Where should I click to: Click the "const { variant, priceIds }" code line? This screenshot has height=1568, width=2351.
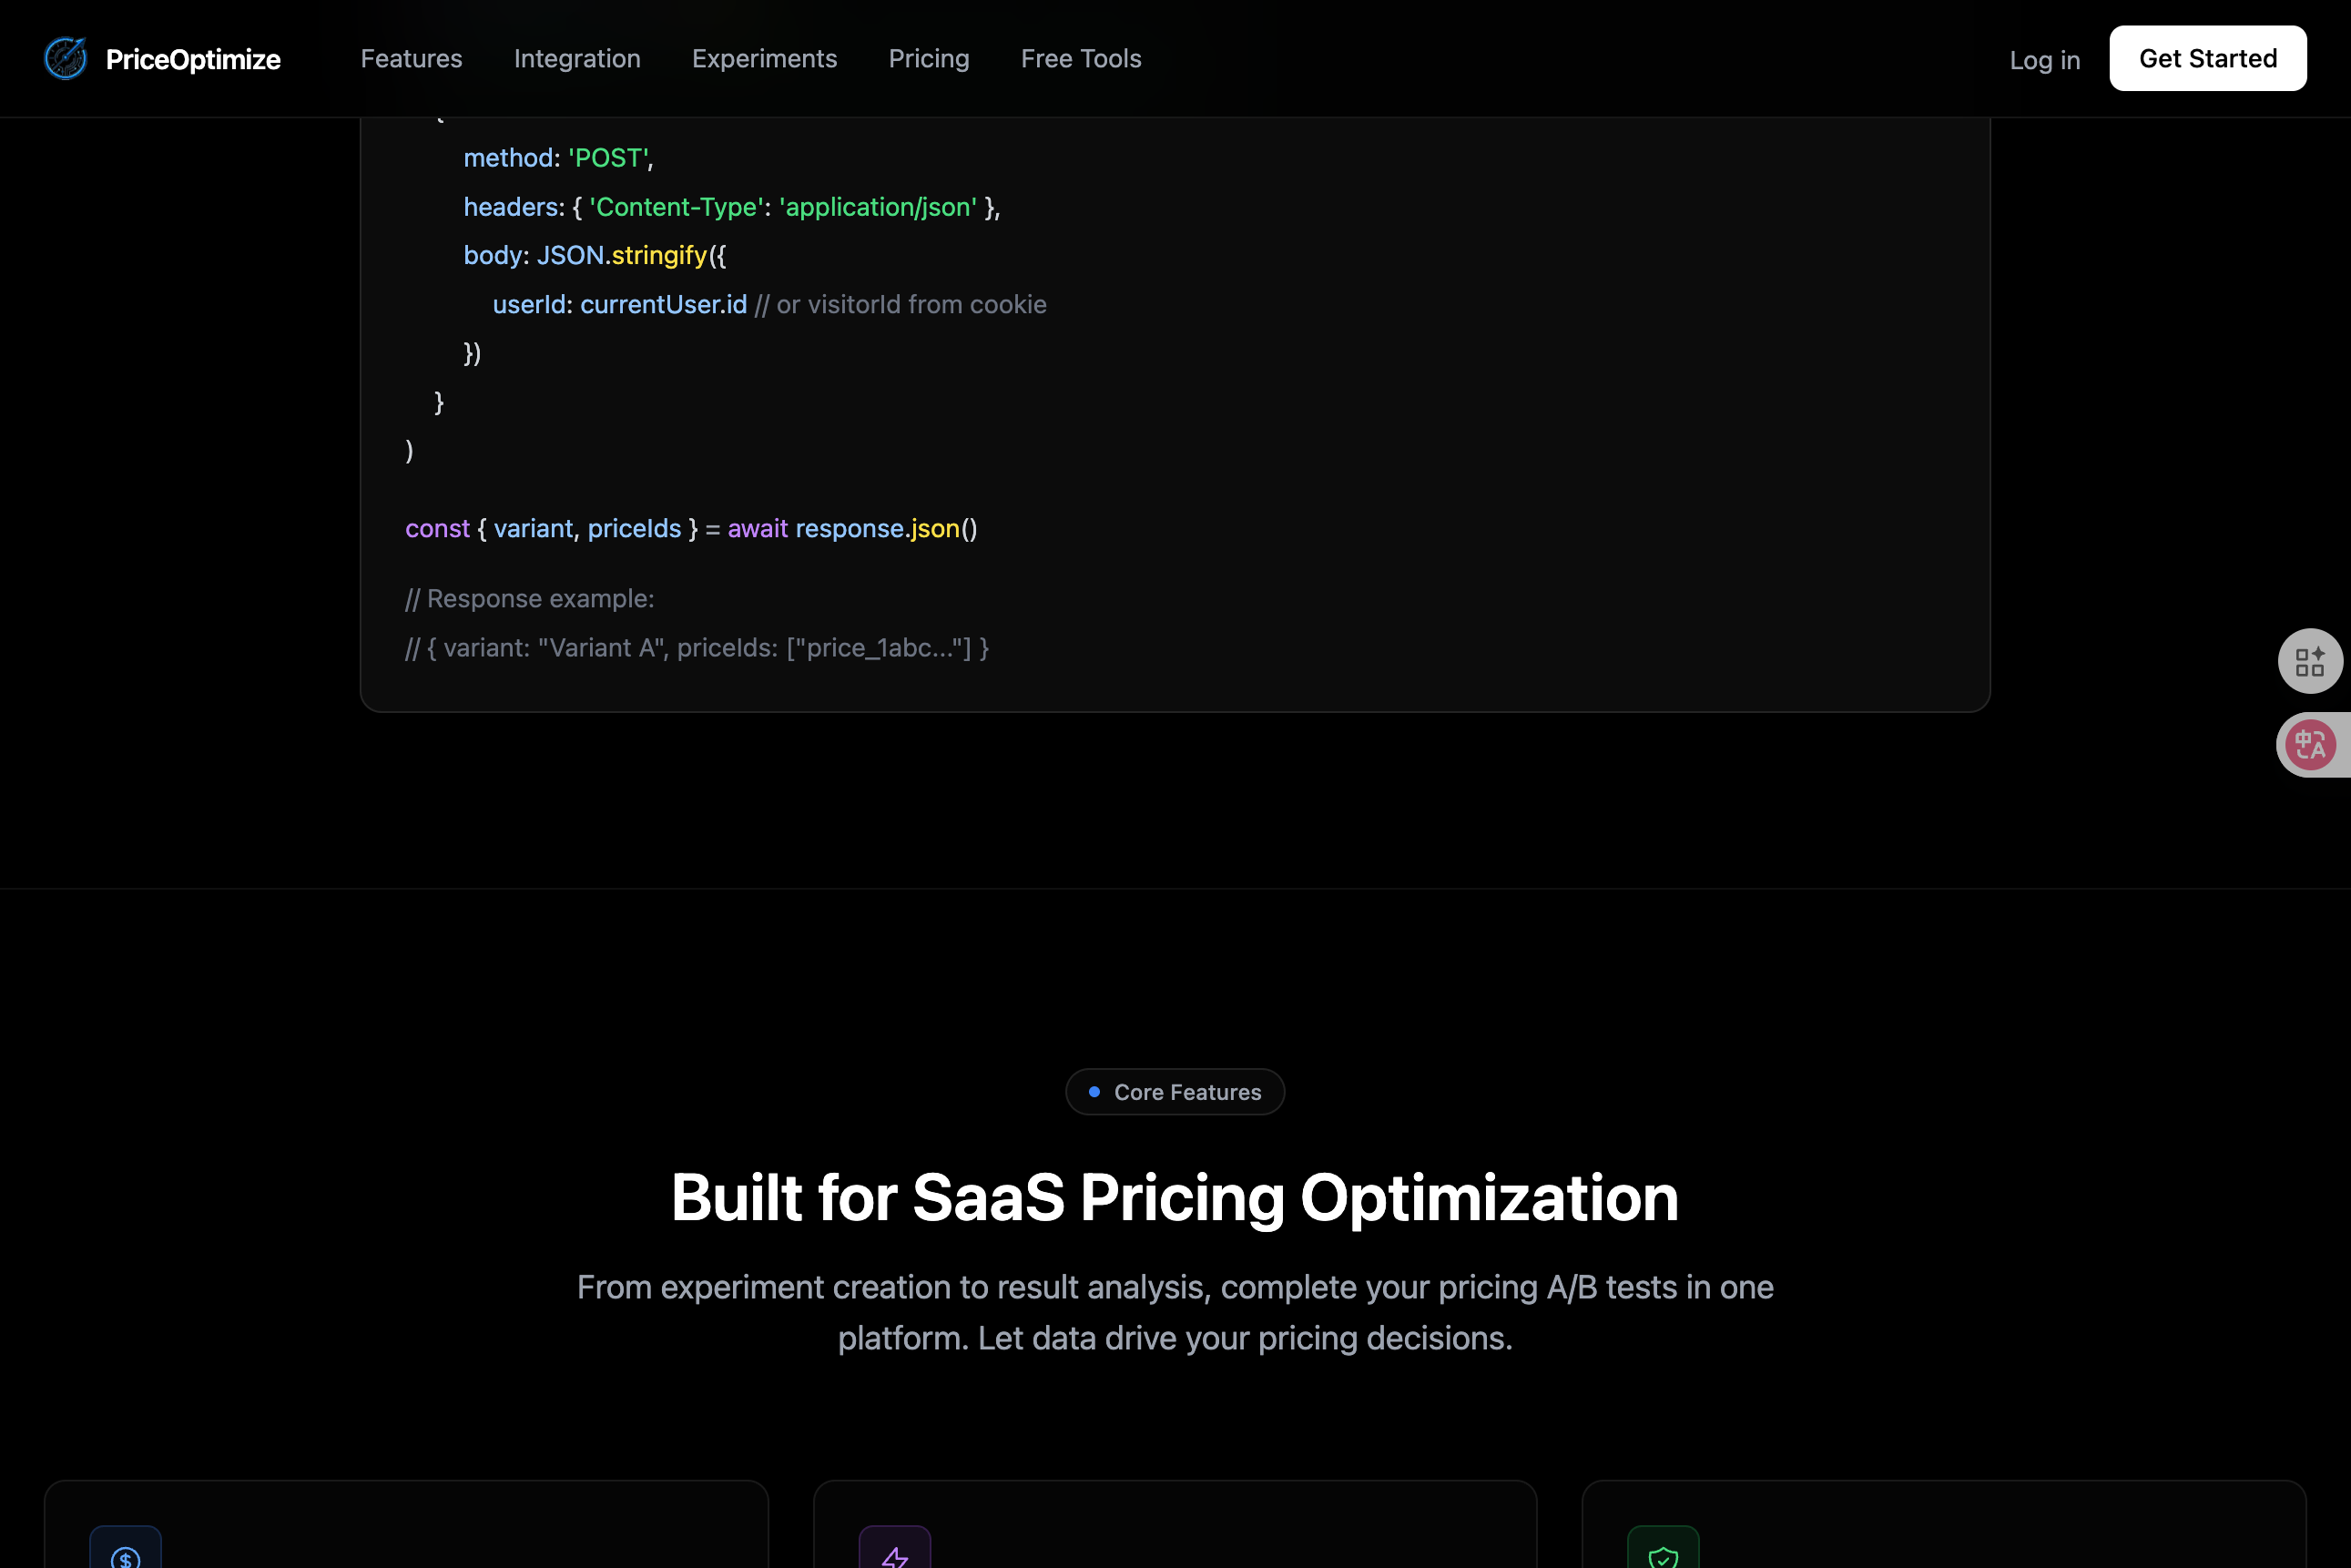691,529
